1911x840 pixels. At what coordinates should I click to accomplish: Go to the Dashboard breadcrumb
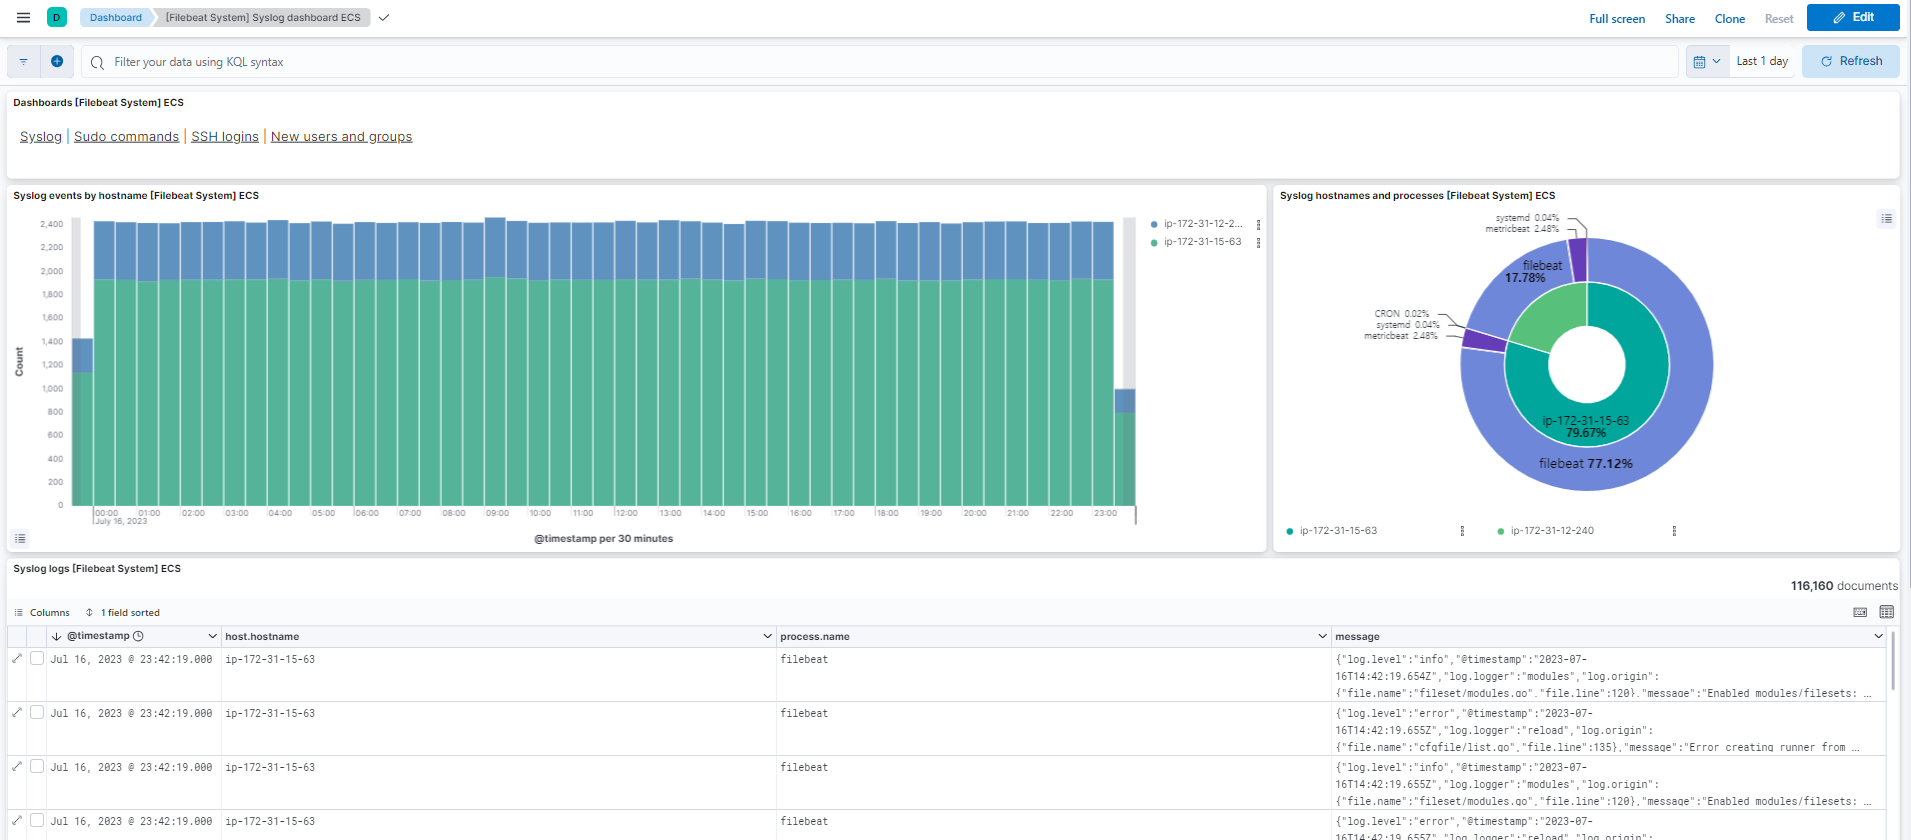[x=116, y=17]
